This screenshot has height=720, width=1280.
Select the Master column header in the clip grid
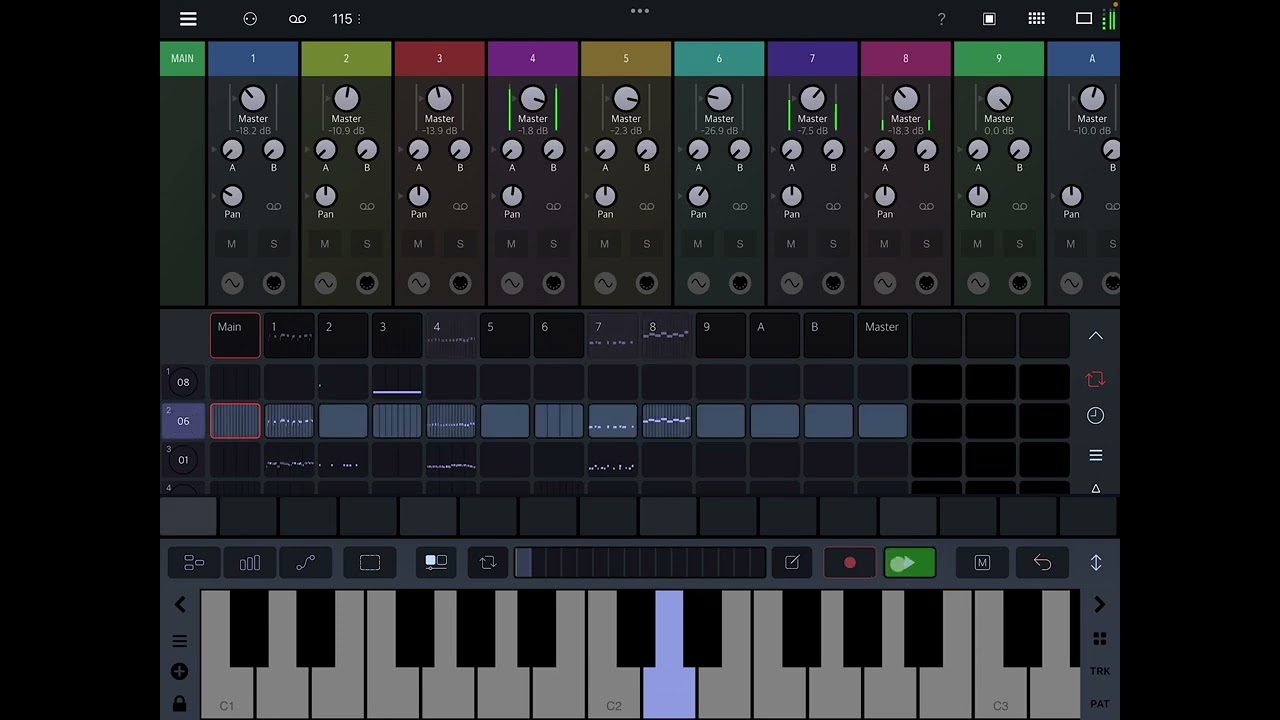tap(882, 336)
